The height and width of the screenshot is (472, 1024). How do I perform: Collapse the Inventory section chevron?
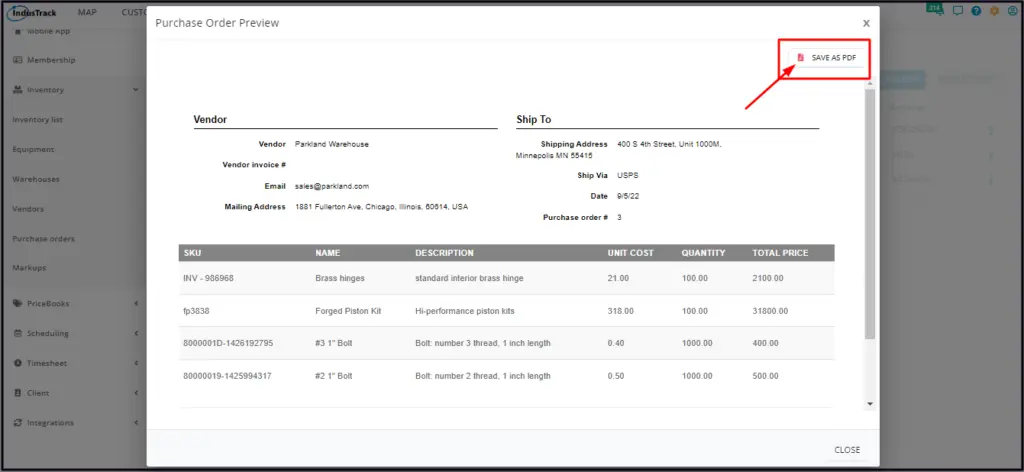[x=136, y=89]
